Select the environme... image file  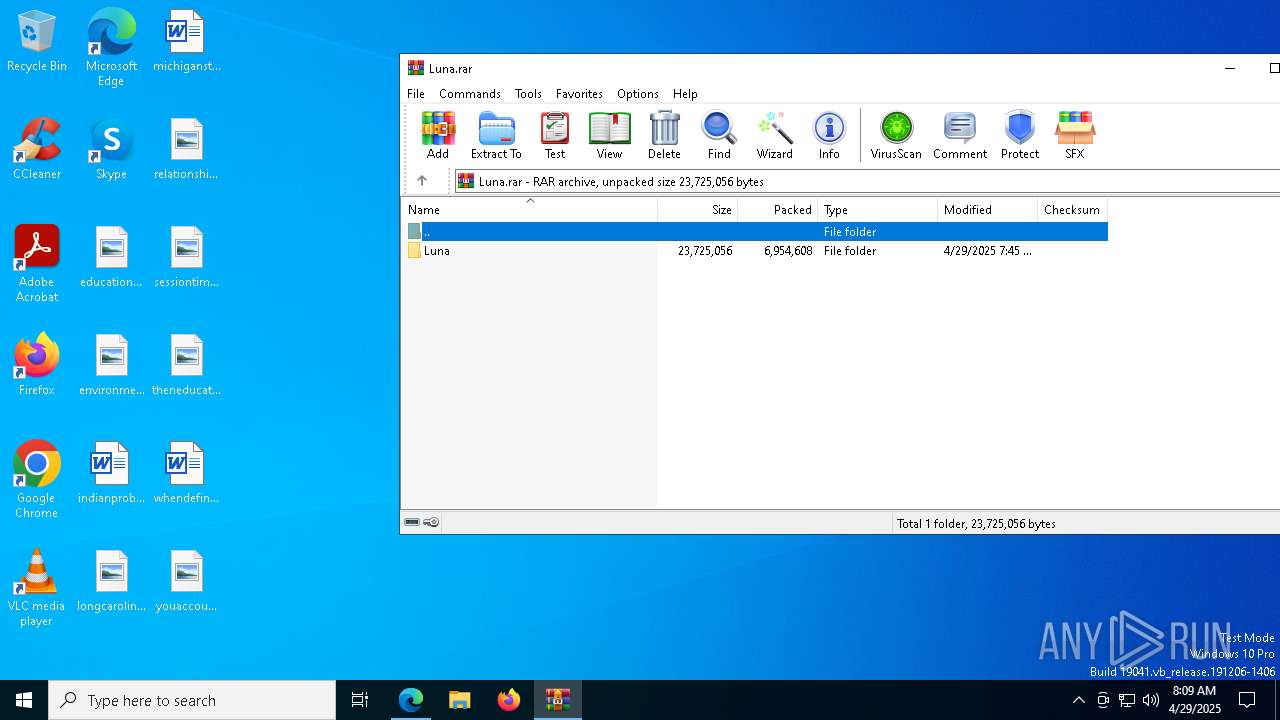pyautogui.click(x=111, y=365)
